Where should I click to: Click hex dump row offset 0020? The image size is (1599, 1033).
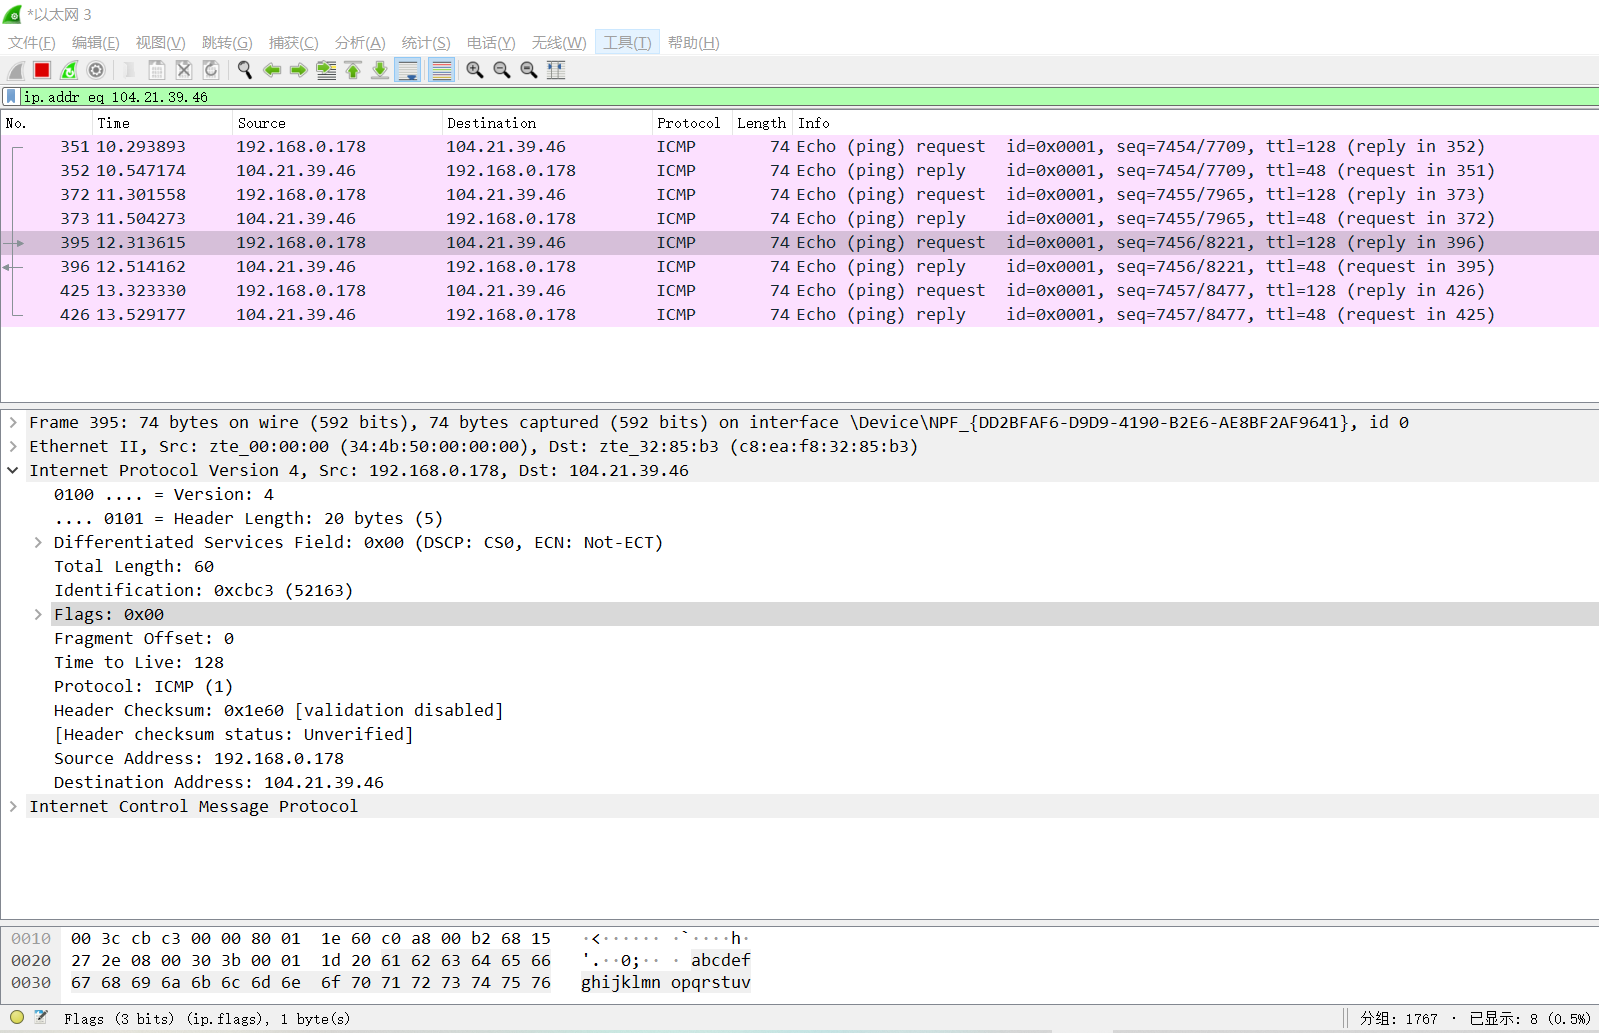tap(31, 960)
